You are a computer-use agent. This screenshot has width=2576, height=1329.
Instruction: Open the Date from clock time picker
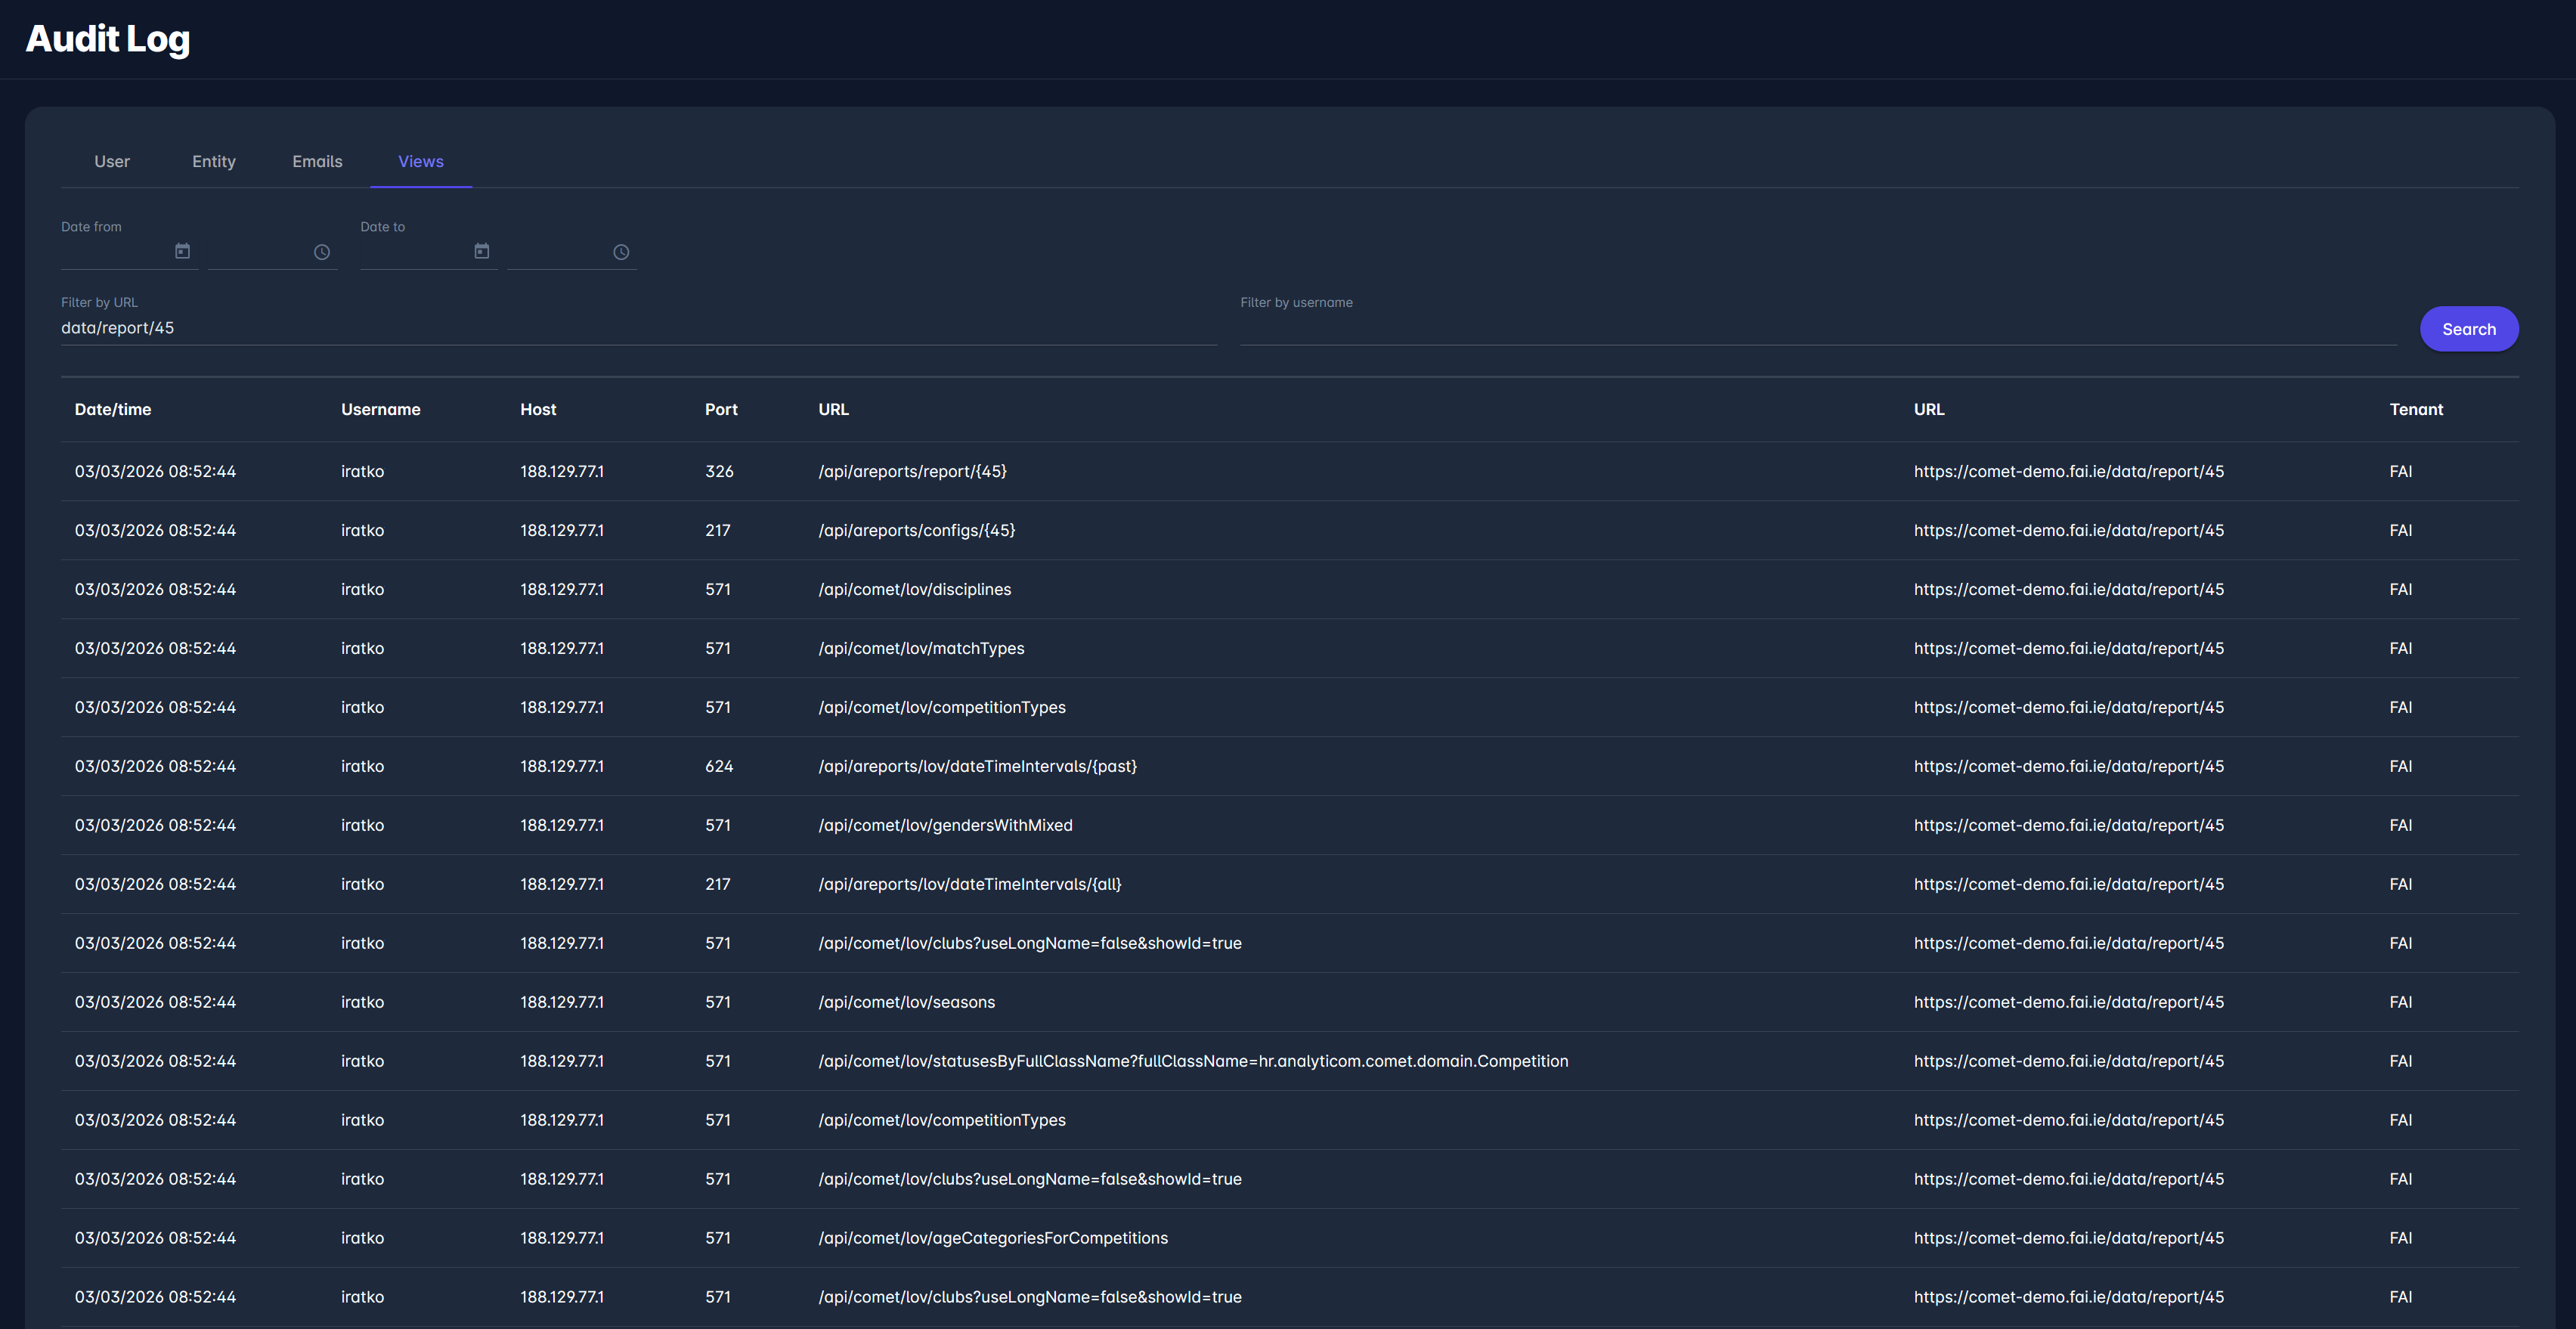(x=321, y=252)
